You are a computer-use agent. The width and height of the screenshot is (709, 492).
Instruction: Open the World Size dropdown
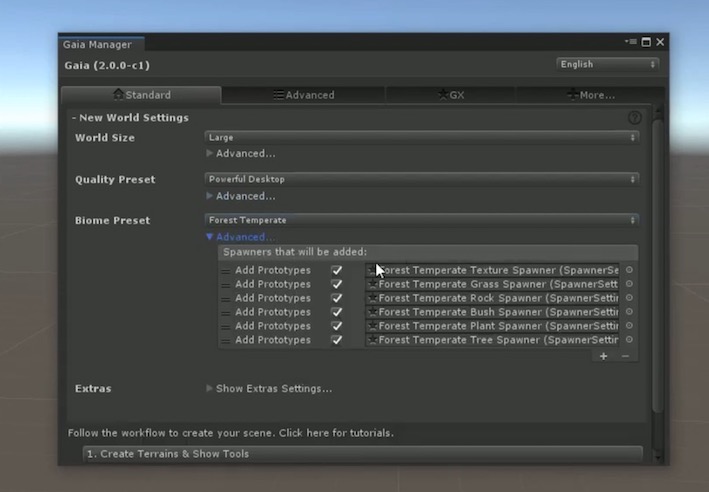point(421,137)
